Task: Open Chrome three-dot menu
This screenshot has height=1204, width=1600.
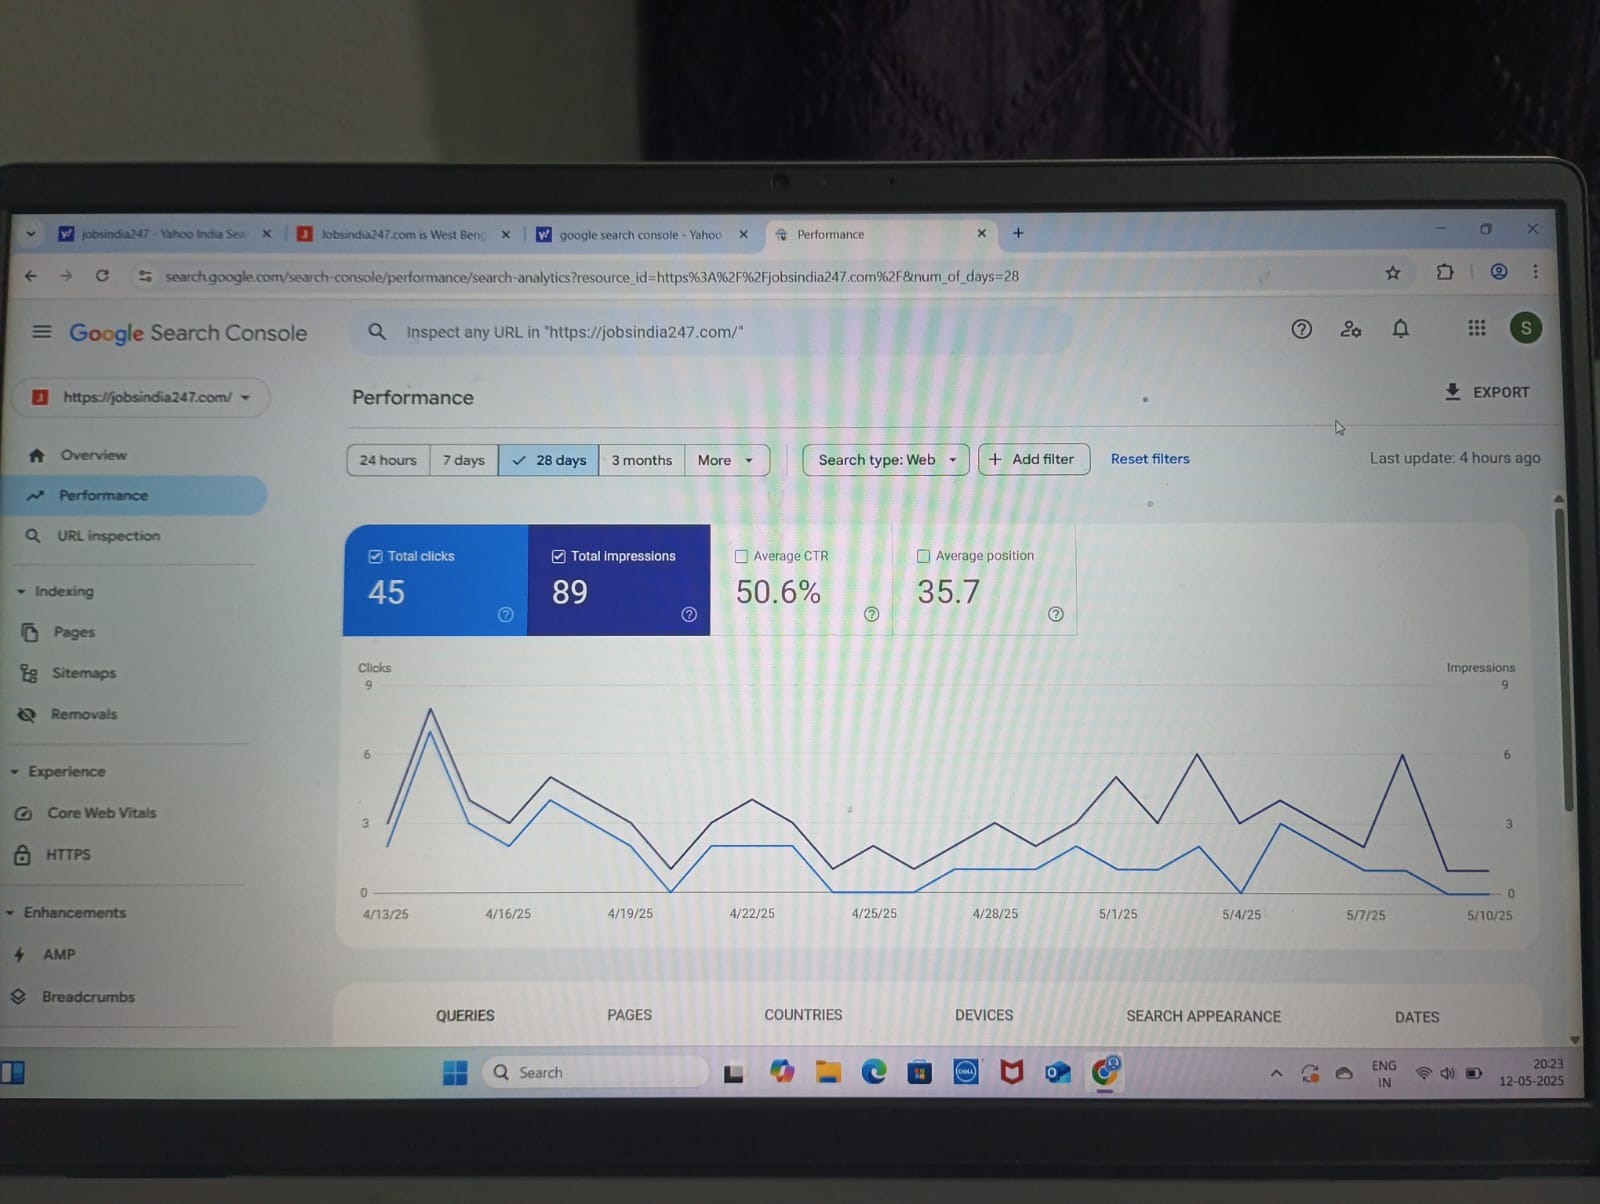Action: [1536, 272]
